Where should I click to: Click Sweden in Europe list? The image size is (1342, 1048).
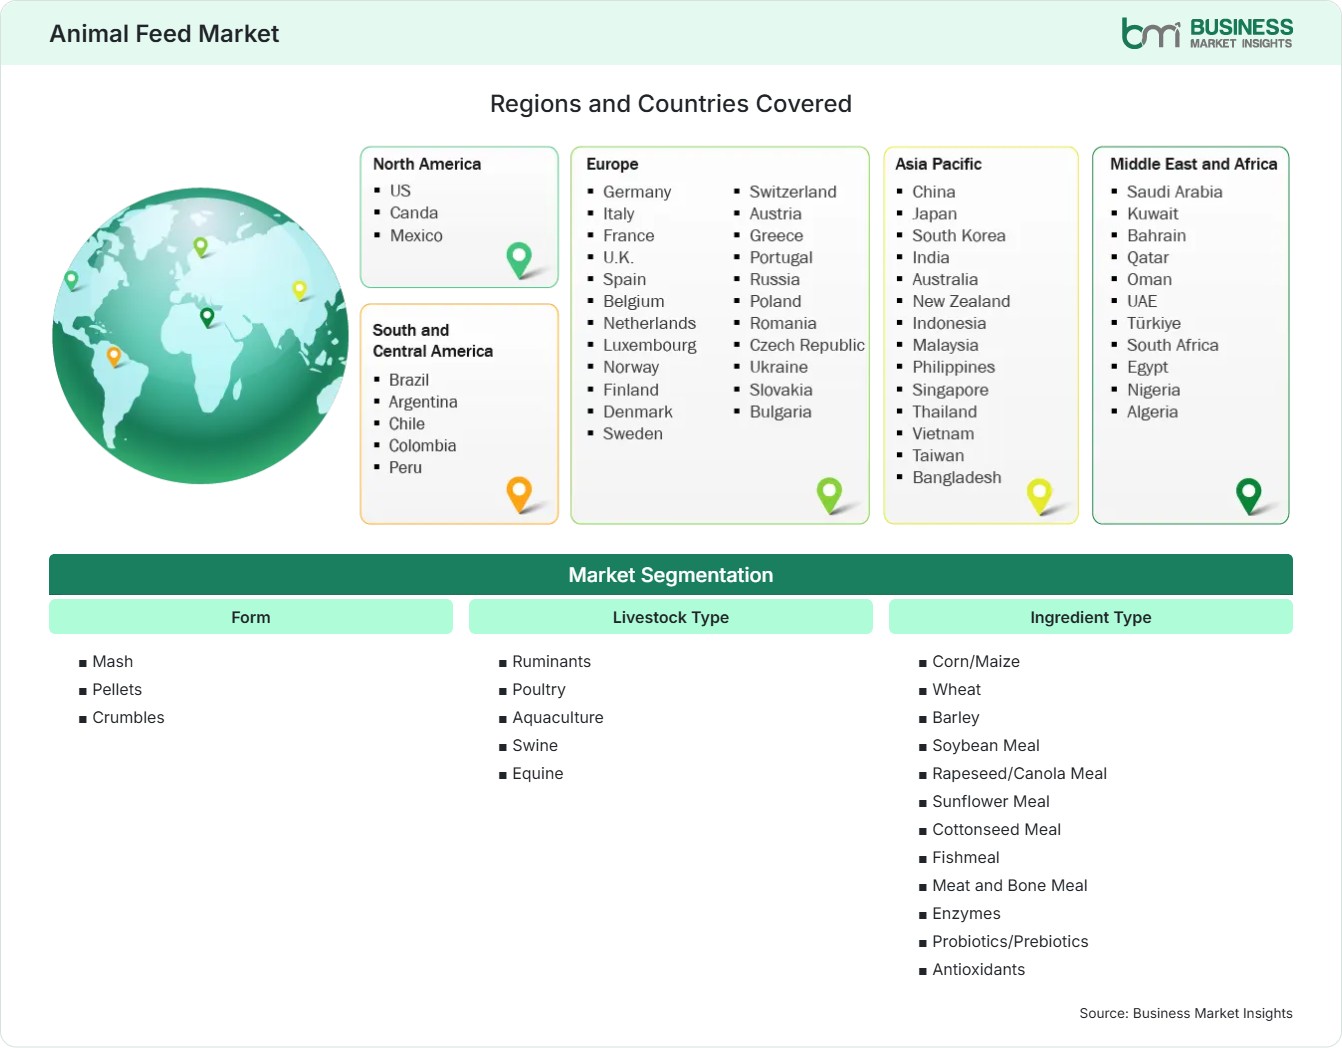633,434
